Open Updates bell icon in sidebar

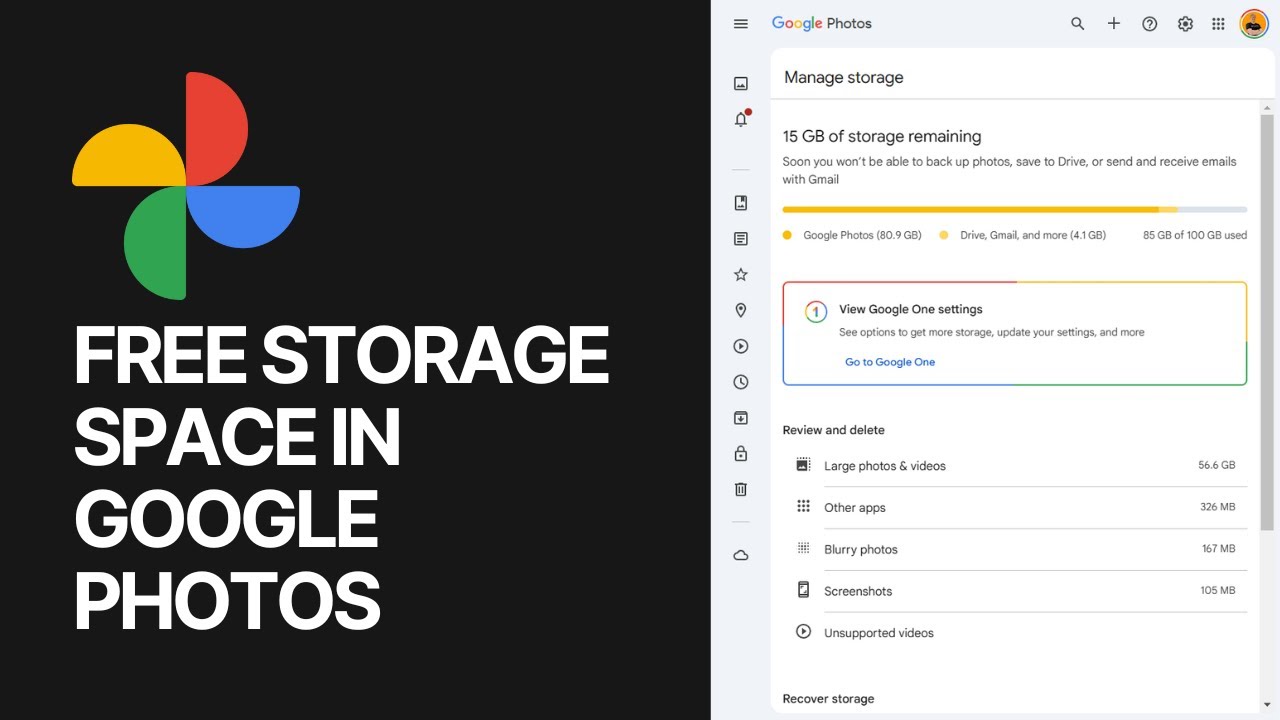[741, 120]
